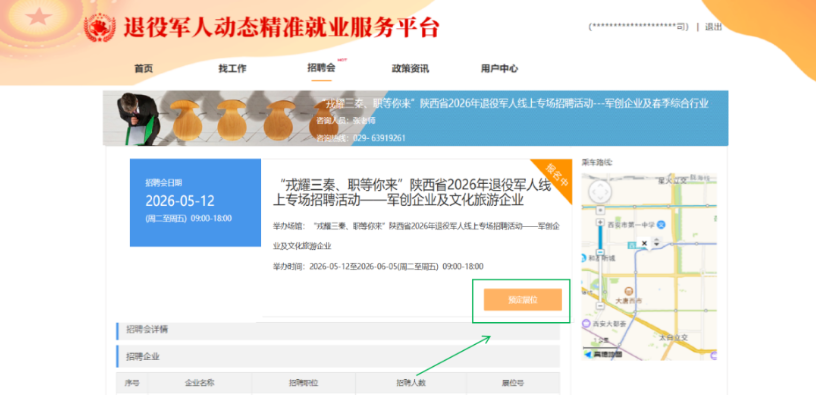The image size is (816, 396).
Task: Click the 举办时间 line text
Action: [378, 266]
